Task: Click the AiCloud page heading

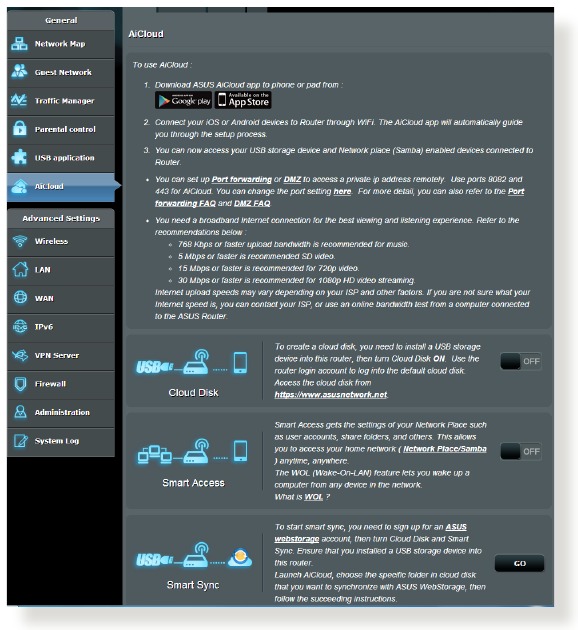Action: click(x=146, y=34)
